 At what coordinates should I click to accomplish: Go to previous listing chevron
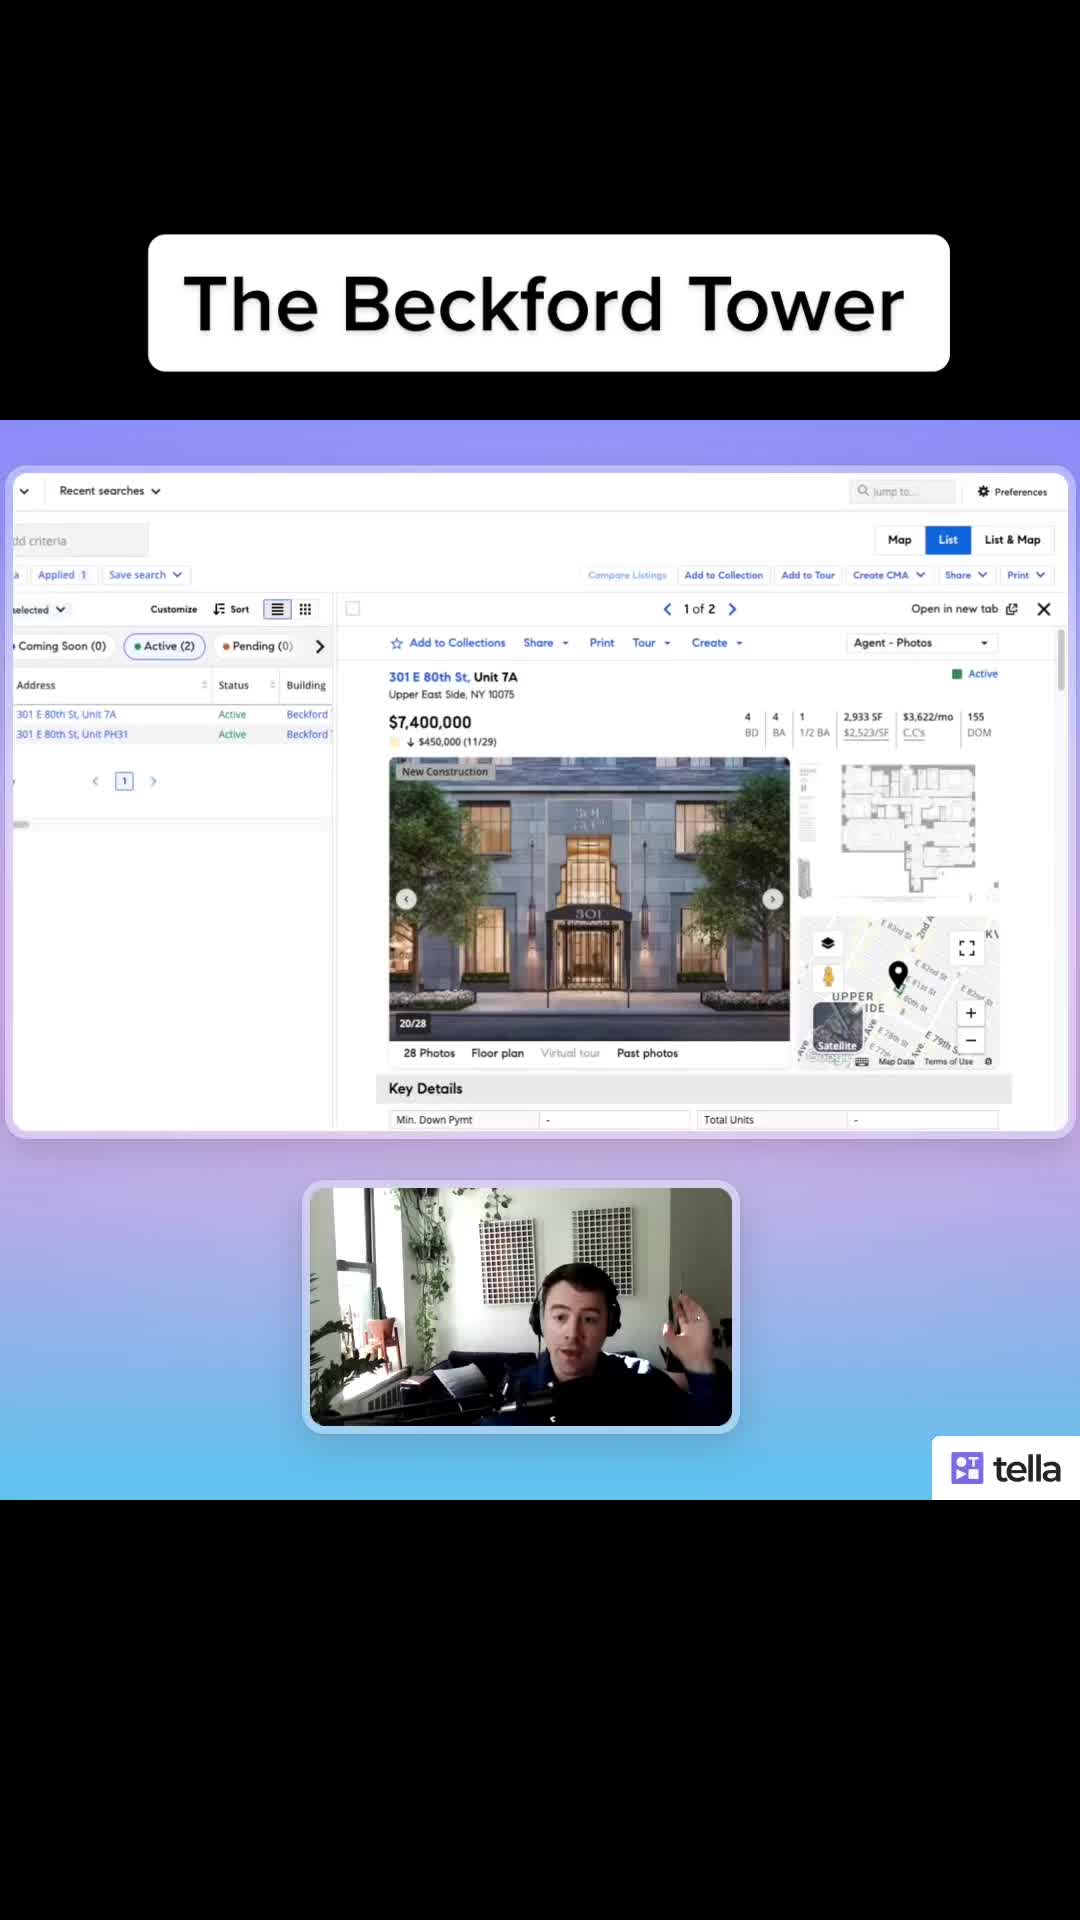pyautogui.click(x=667, y=609)
